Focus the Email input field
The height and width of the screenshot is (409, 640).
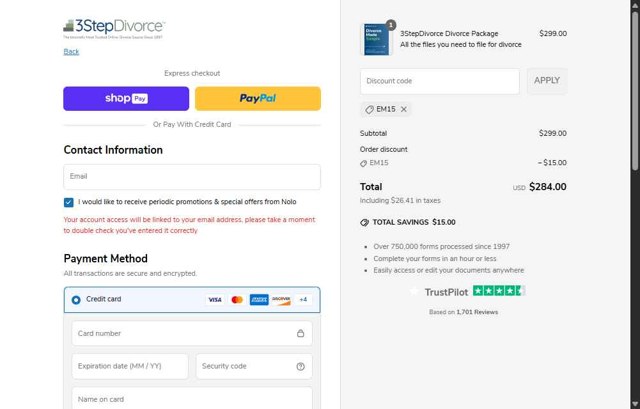pos(192,177)
